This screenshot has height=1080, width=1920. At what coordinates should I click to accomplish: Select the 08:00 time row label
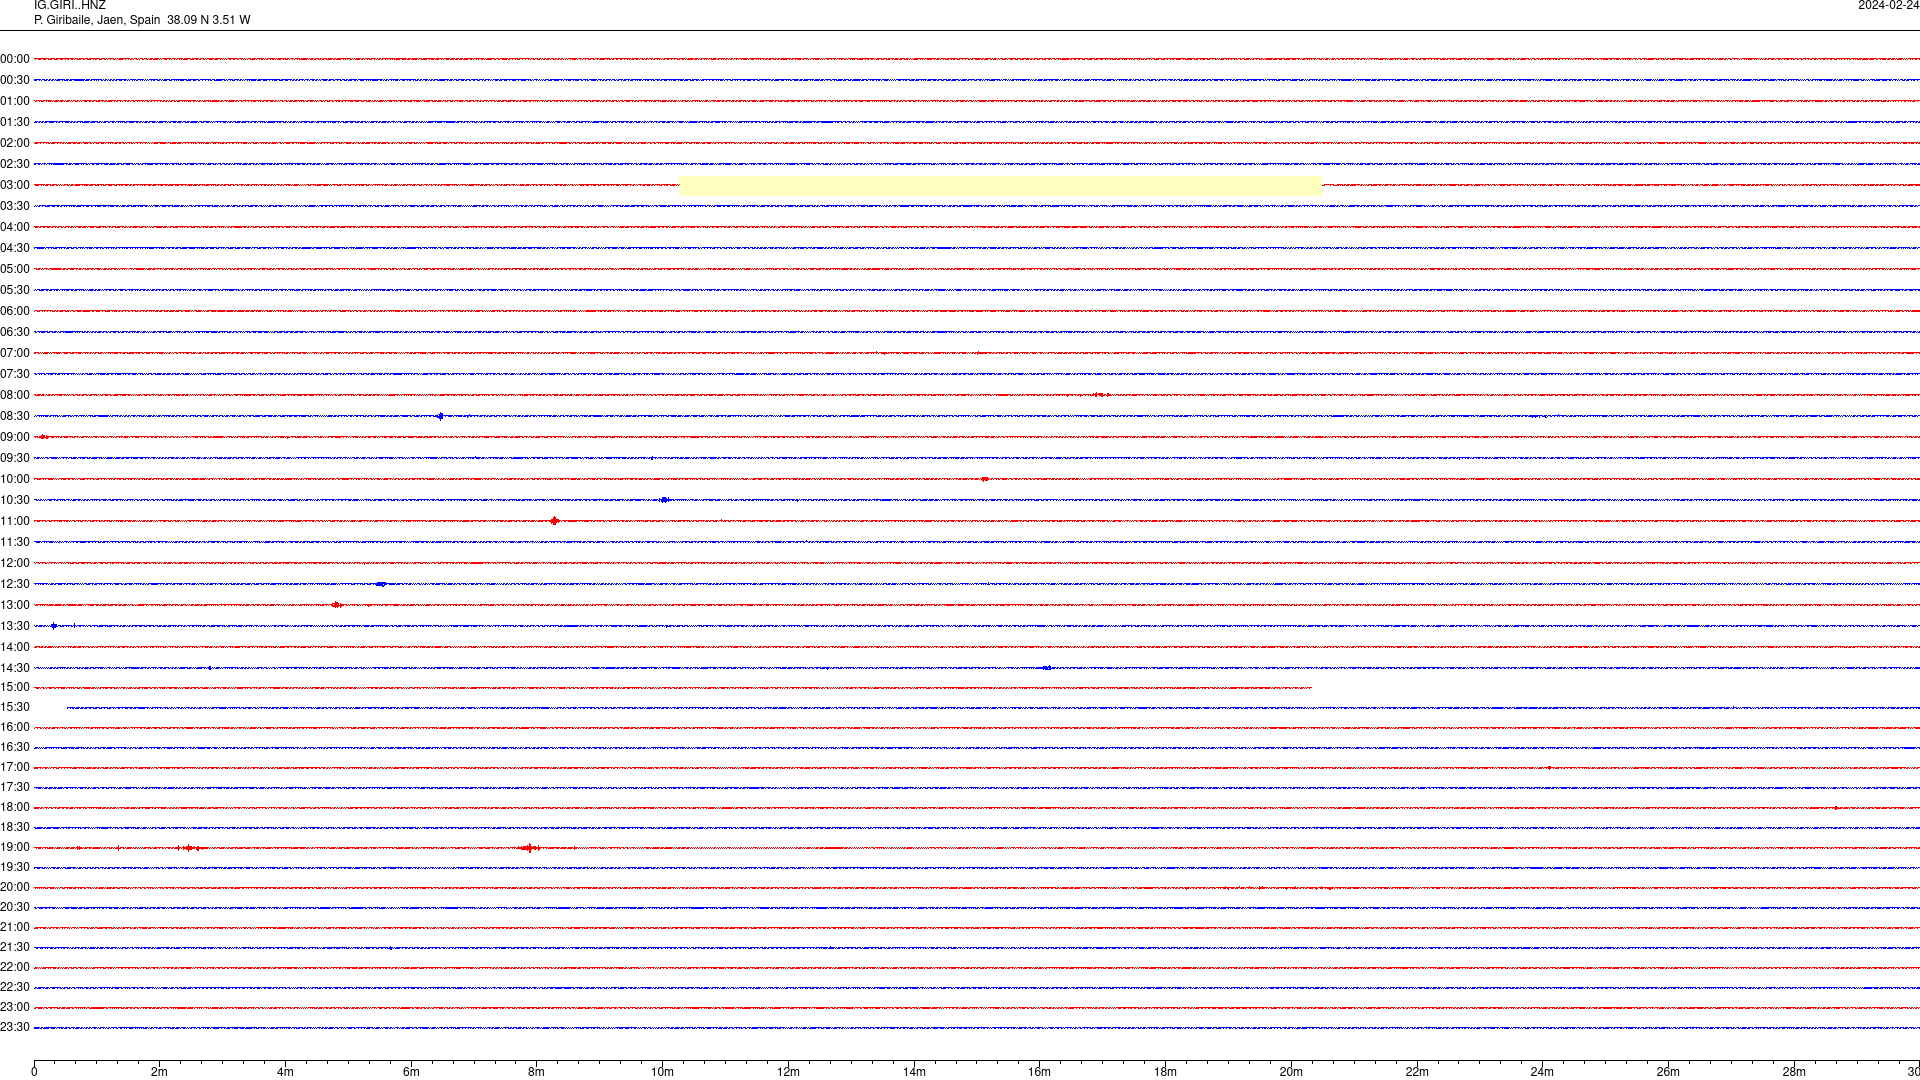[x=15, y=395]
